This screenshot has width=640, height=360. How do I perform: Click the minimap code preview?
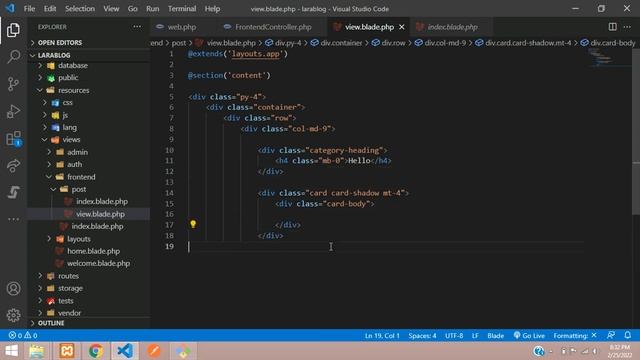[602, 58]
